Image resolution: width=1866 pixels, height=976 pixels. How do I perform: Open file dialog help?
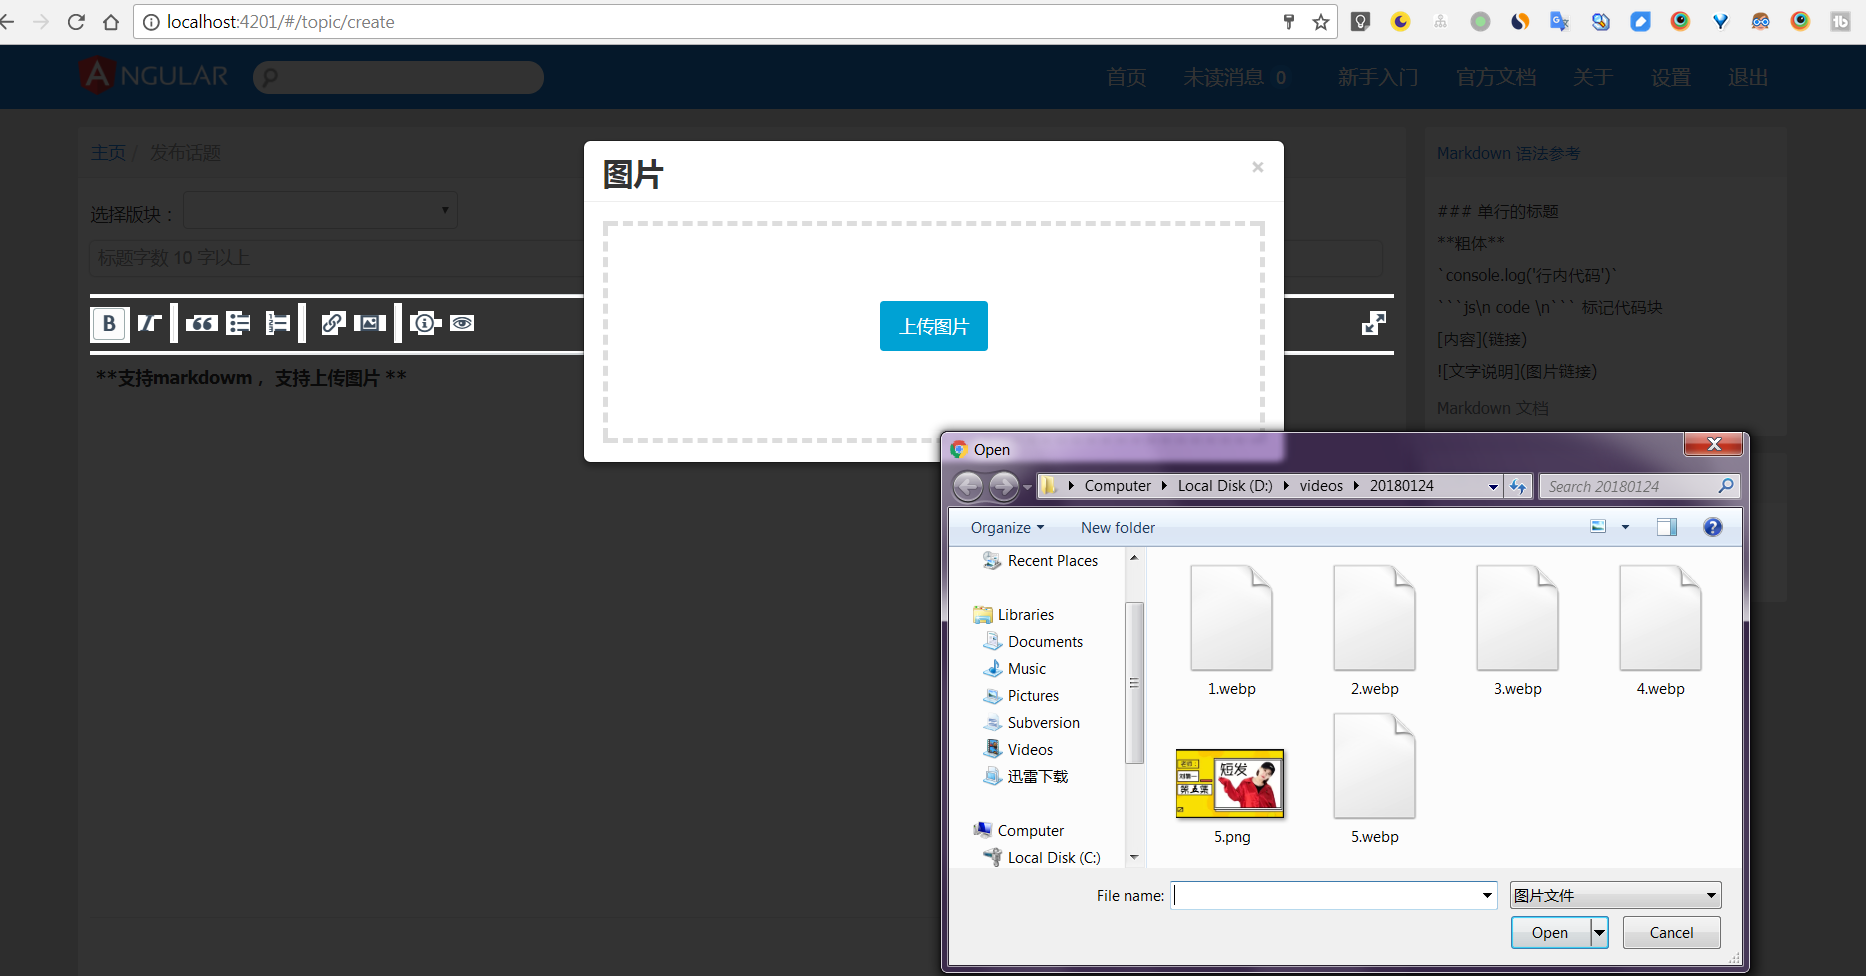(1713, 527)
